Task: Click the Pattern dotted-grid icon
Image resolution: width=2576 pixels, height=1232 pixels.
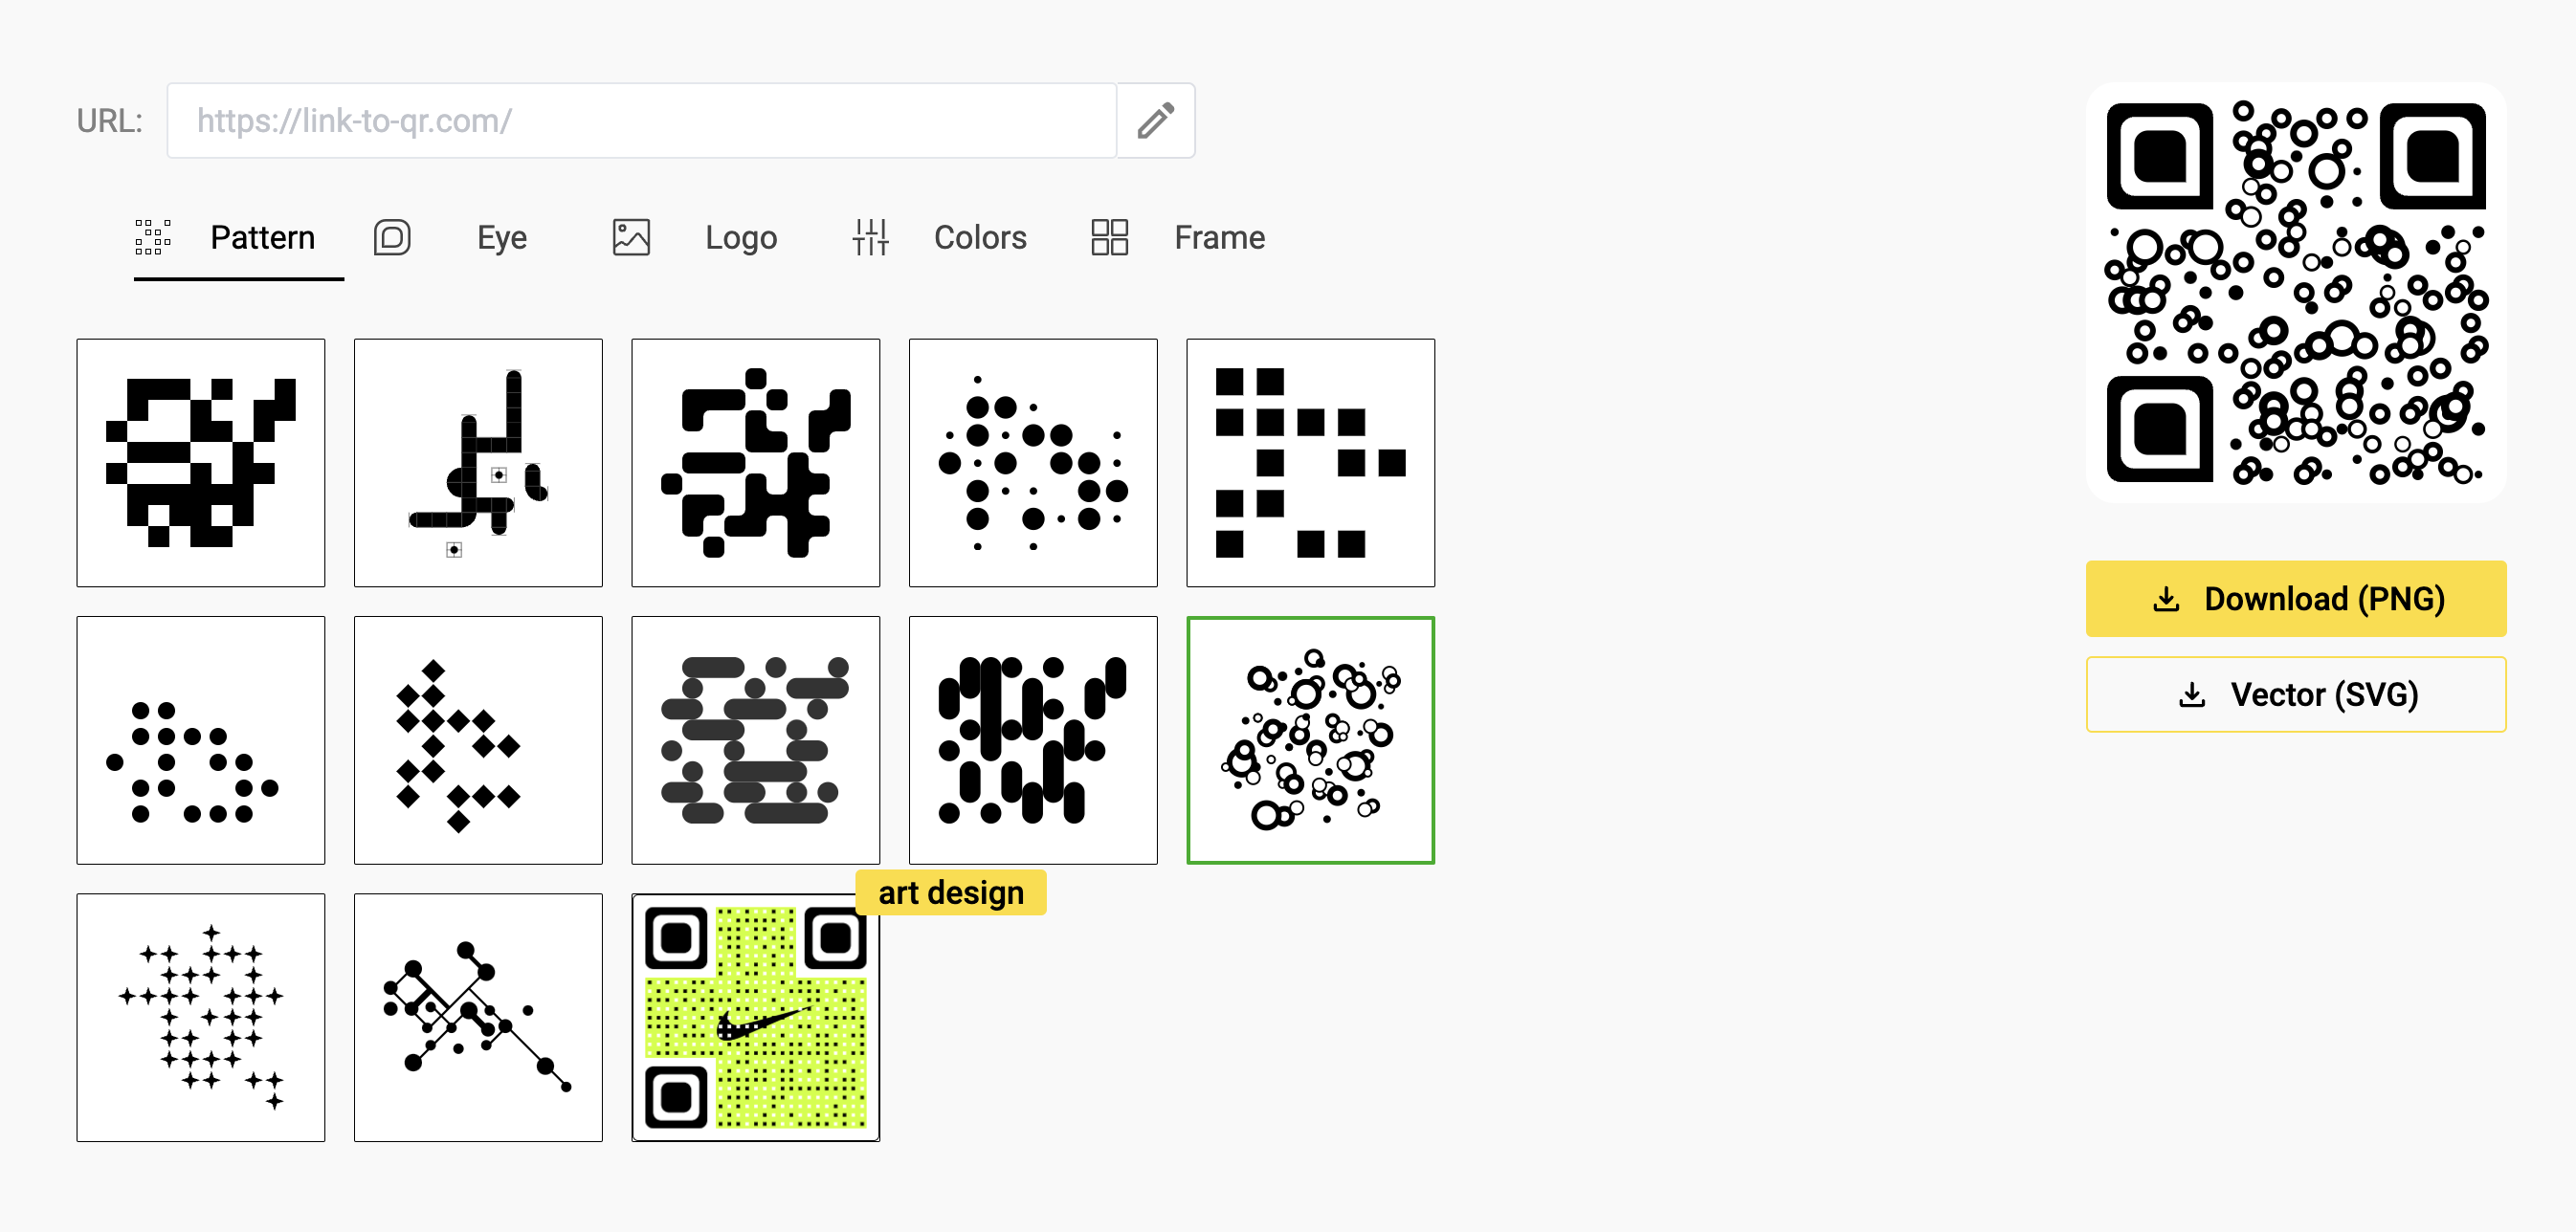Action: [x=153, y=238]
